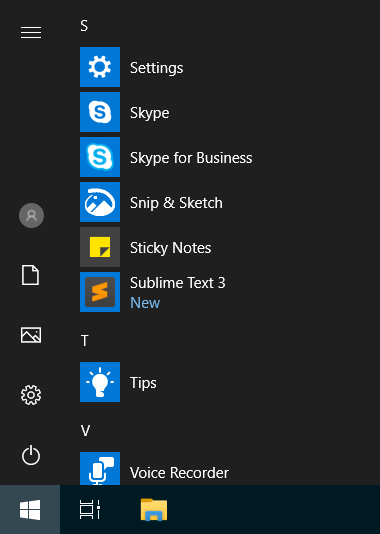
Task: Expand the Start menu hamburger button
Action: point(31,32)
